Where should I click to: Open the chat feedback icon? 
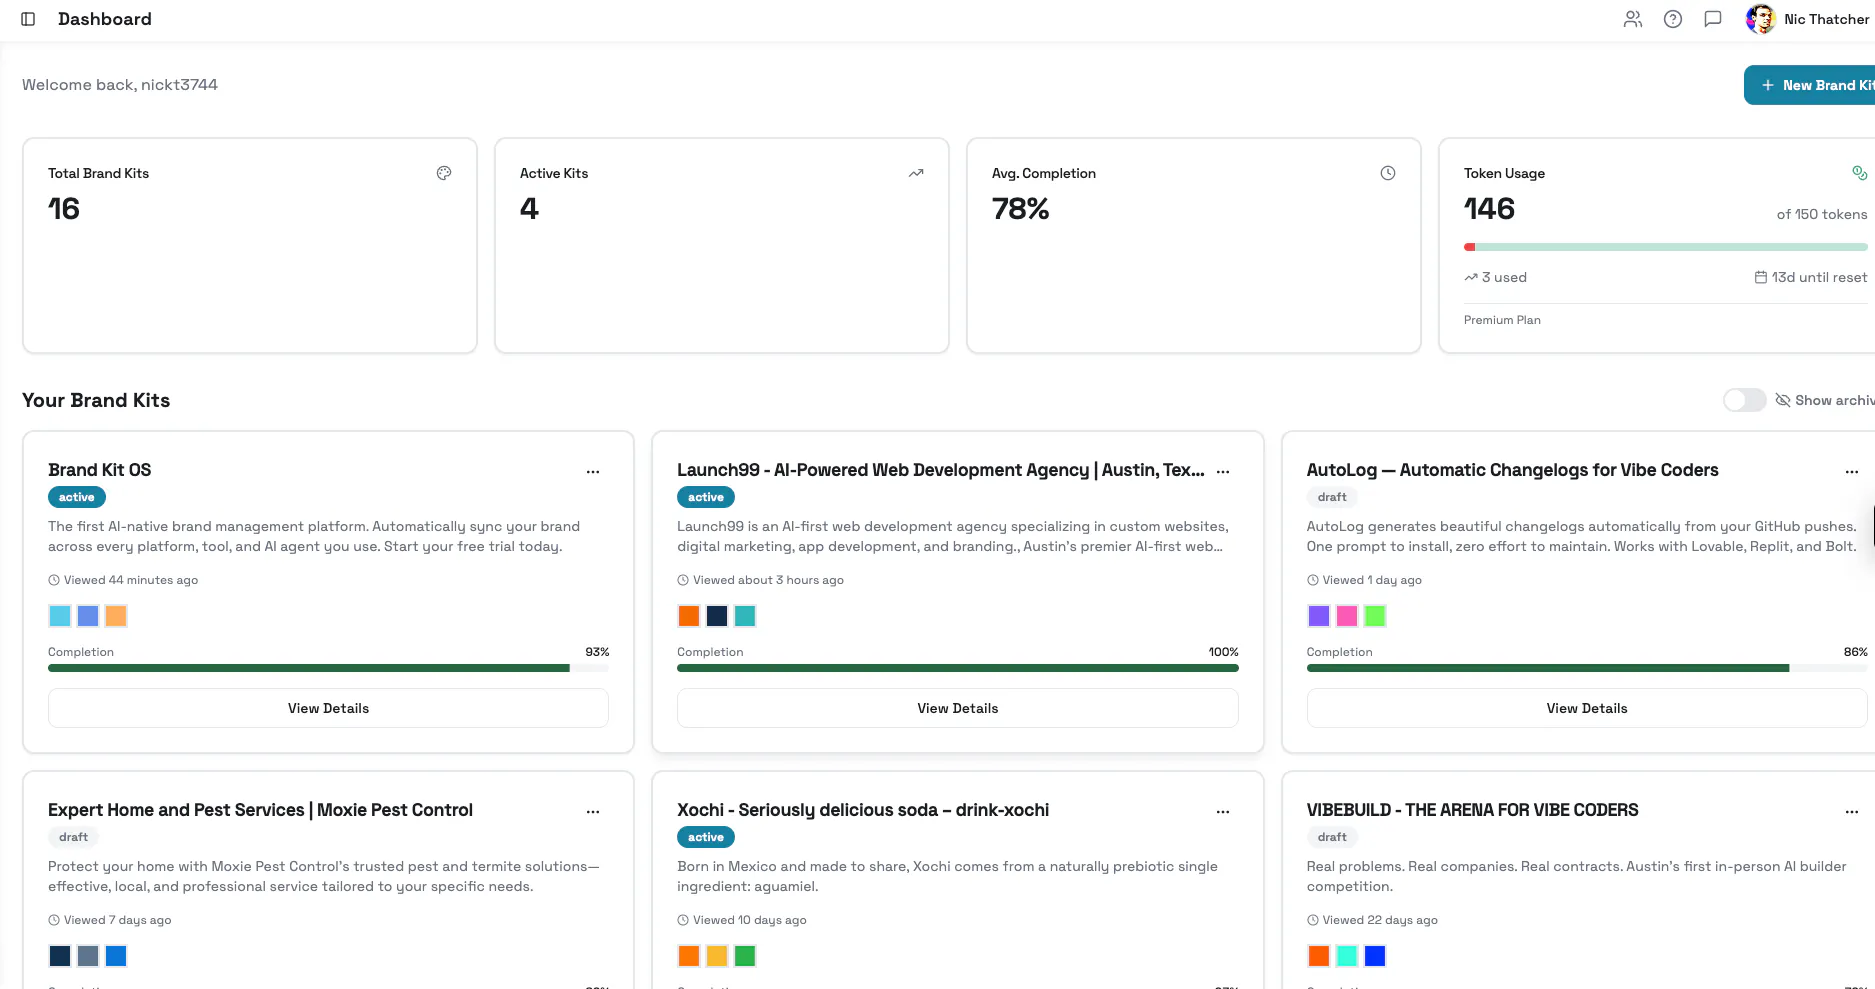(x=1713, y=19)
